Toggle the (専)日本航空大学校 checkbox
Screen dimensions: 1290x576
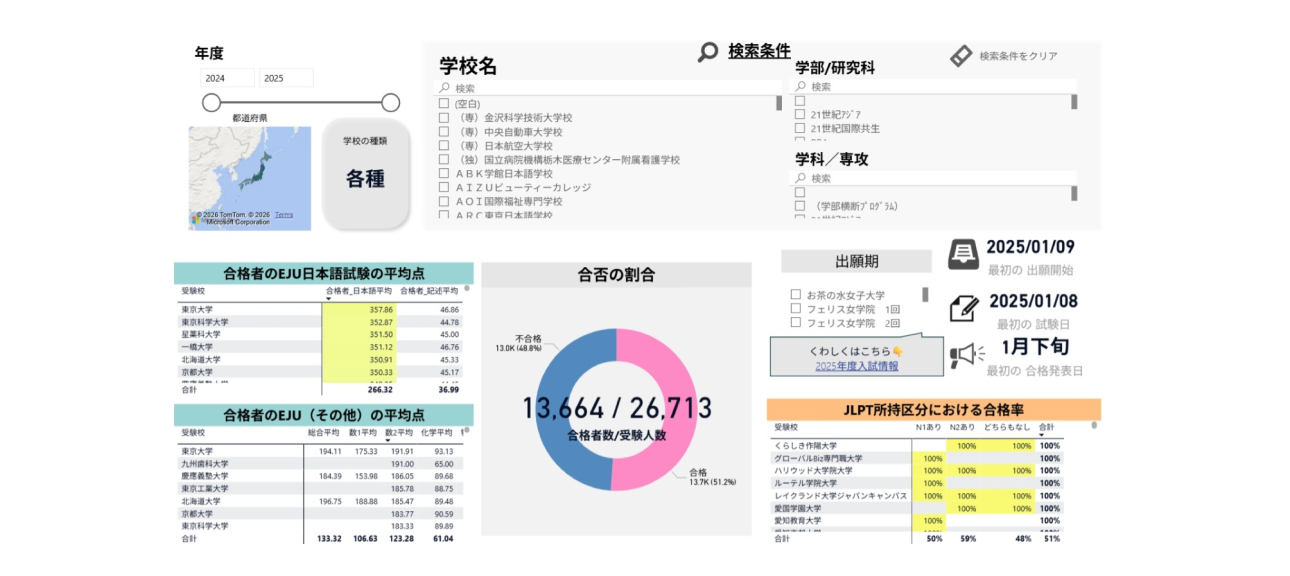point(443,146)
